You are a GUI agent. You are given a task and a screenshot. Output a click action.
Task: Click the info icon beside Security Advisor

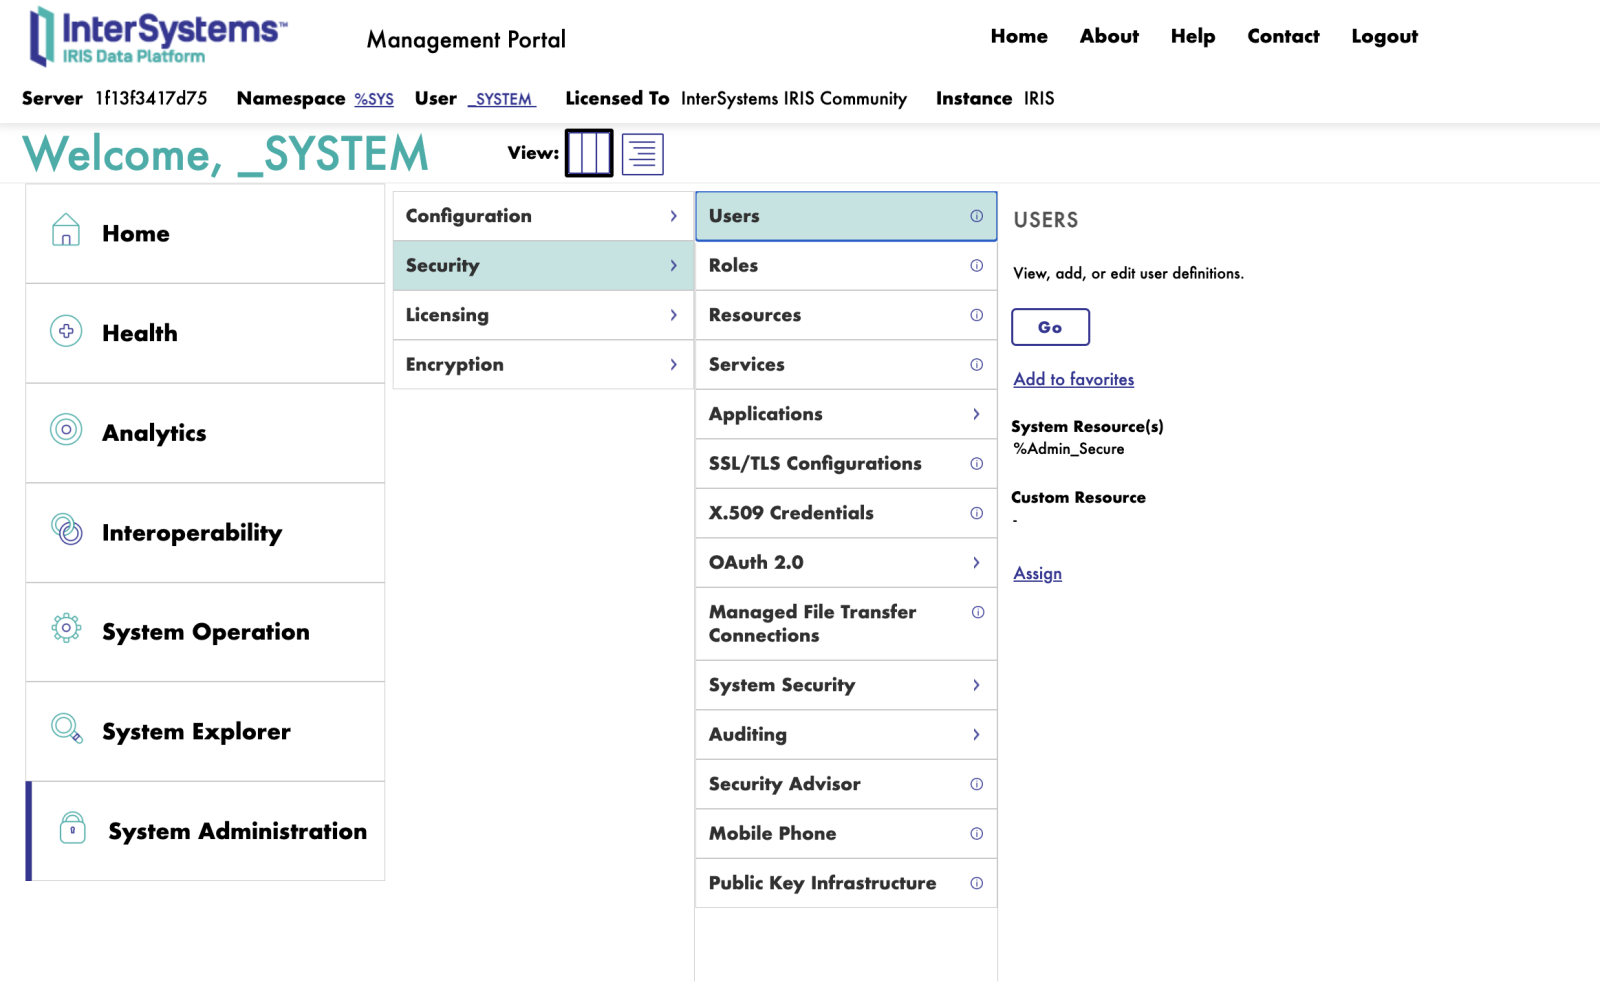click(x=976, y=785)
